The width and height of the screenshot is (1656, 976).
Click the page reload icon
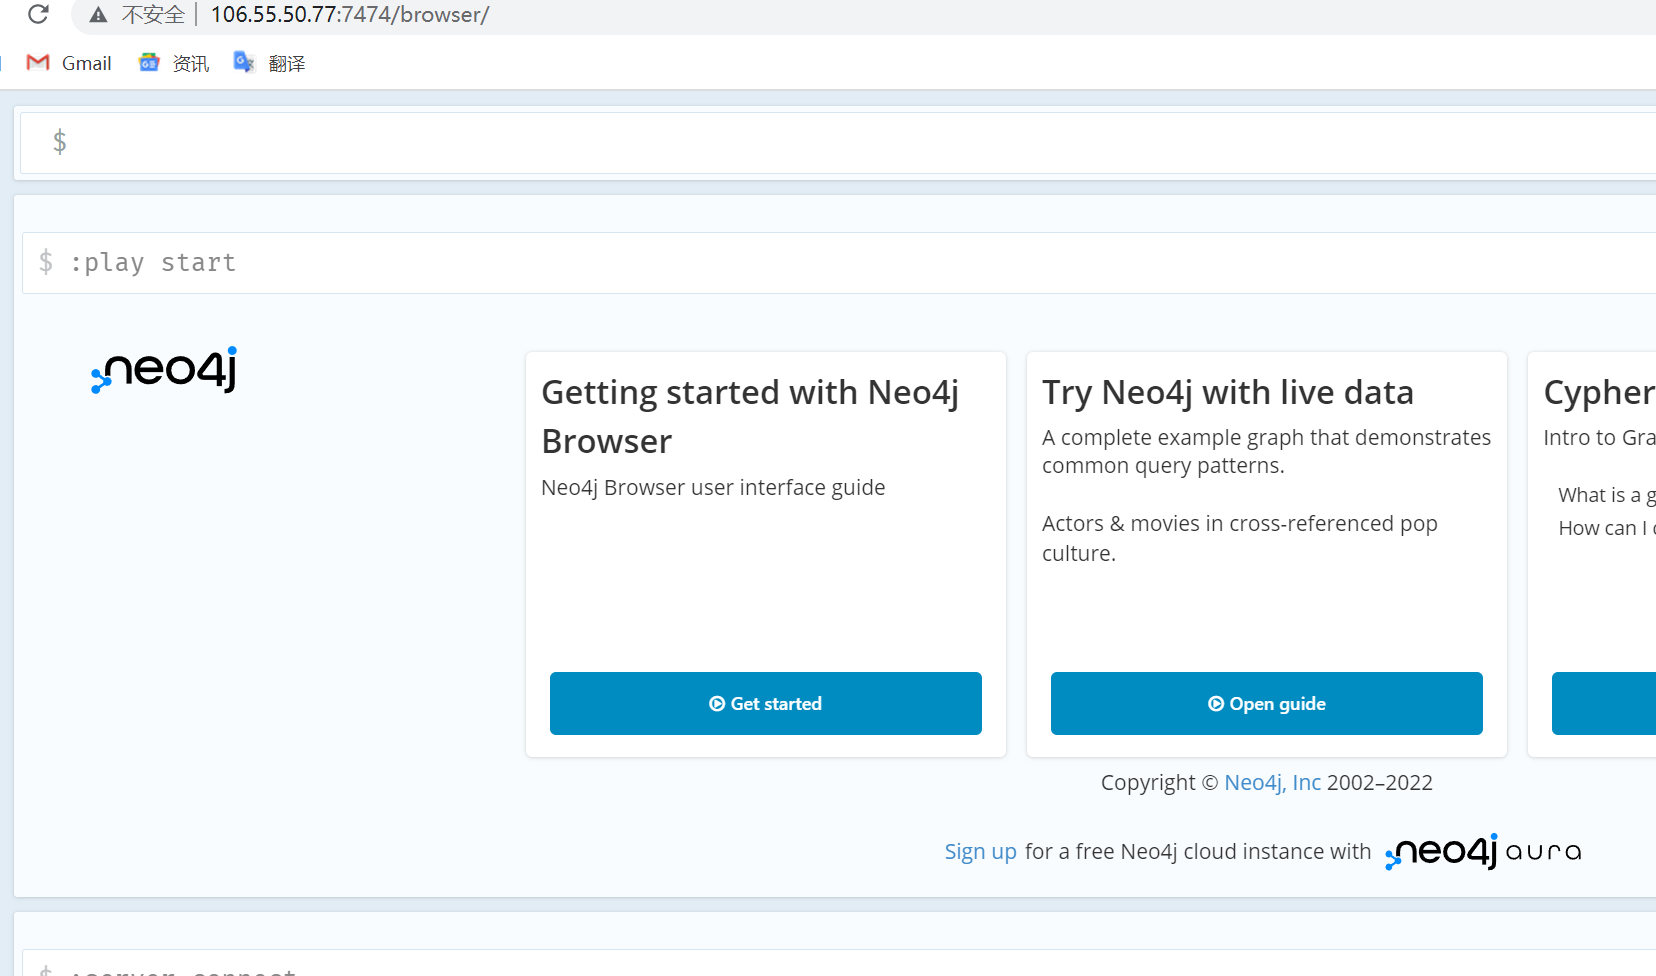[x=38, y=15]
